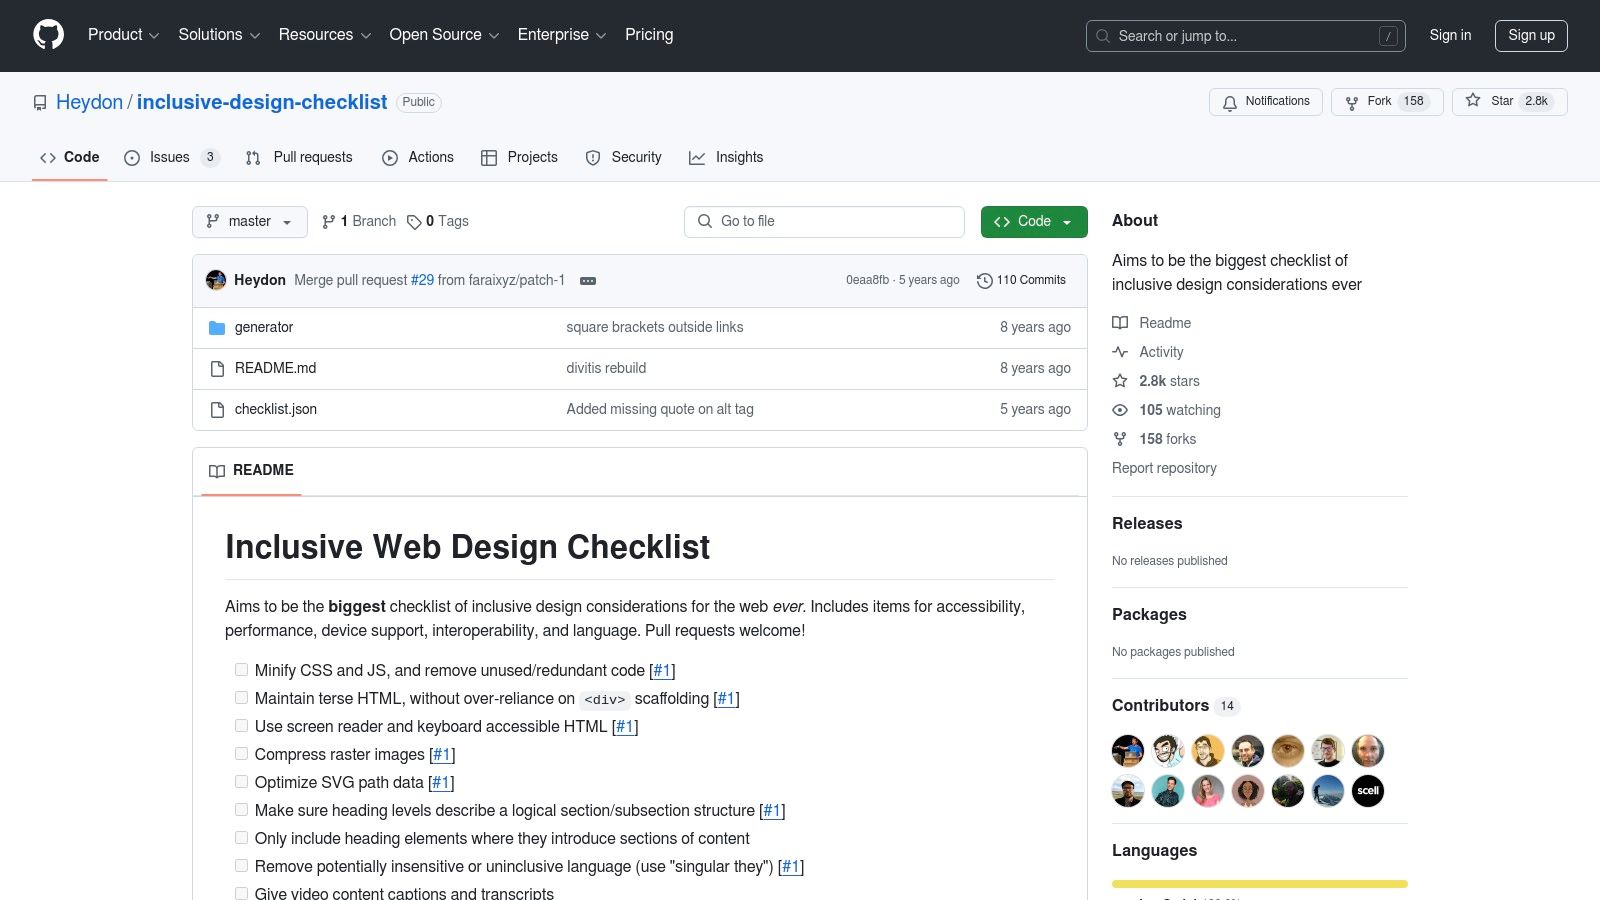Click the generator folder icon
The height and width of the screenshot is (900, 1600).
click(217, 328)
